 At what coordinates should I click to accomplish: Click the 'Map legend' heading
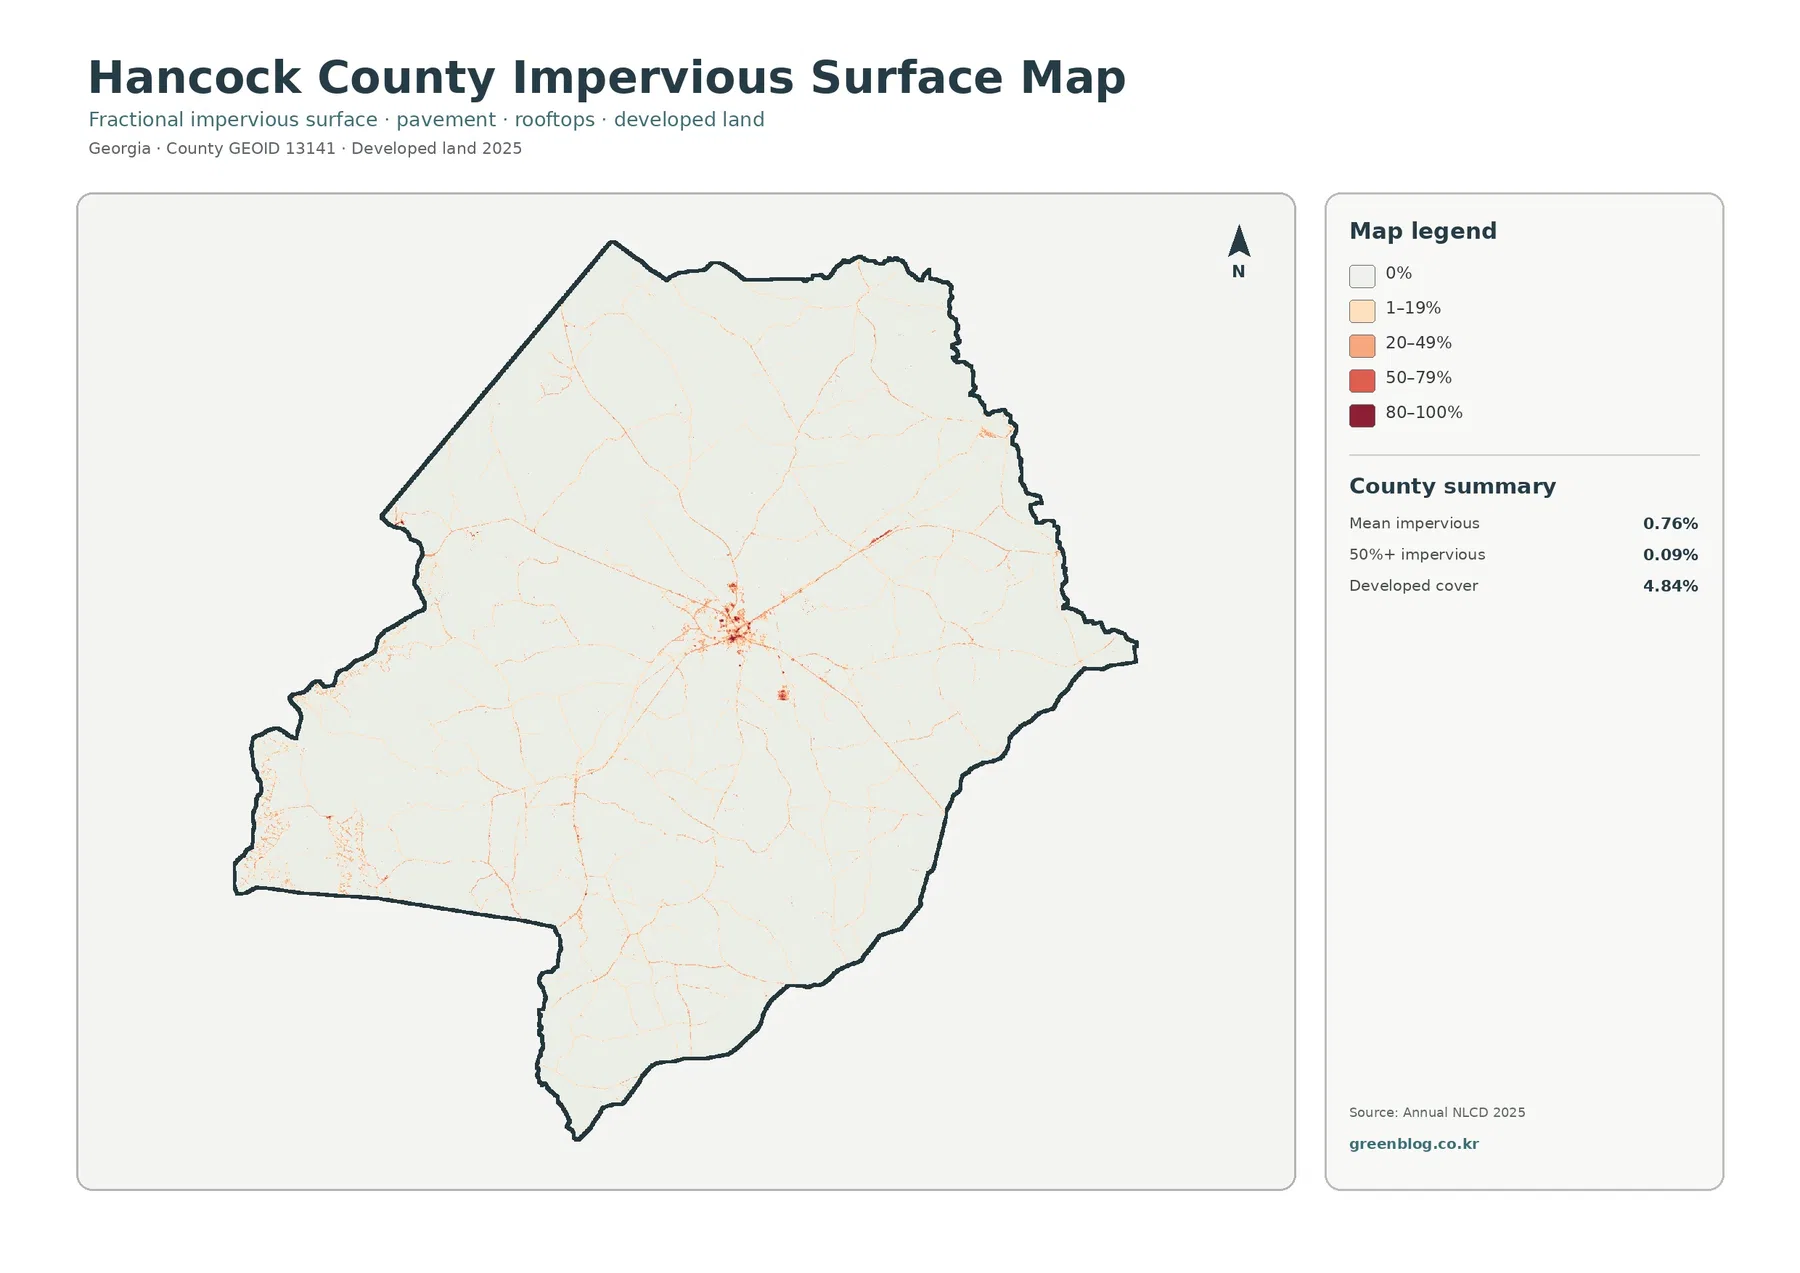point(1423,231)
